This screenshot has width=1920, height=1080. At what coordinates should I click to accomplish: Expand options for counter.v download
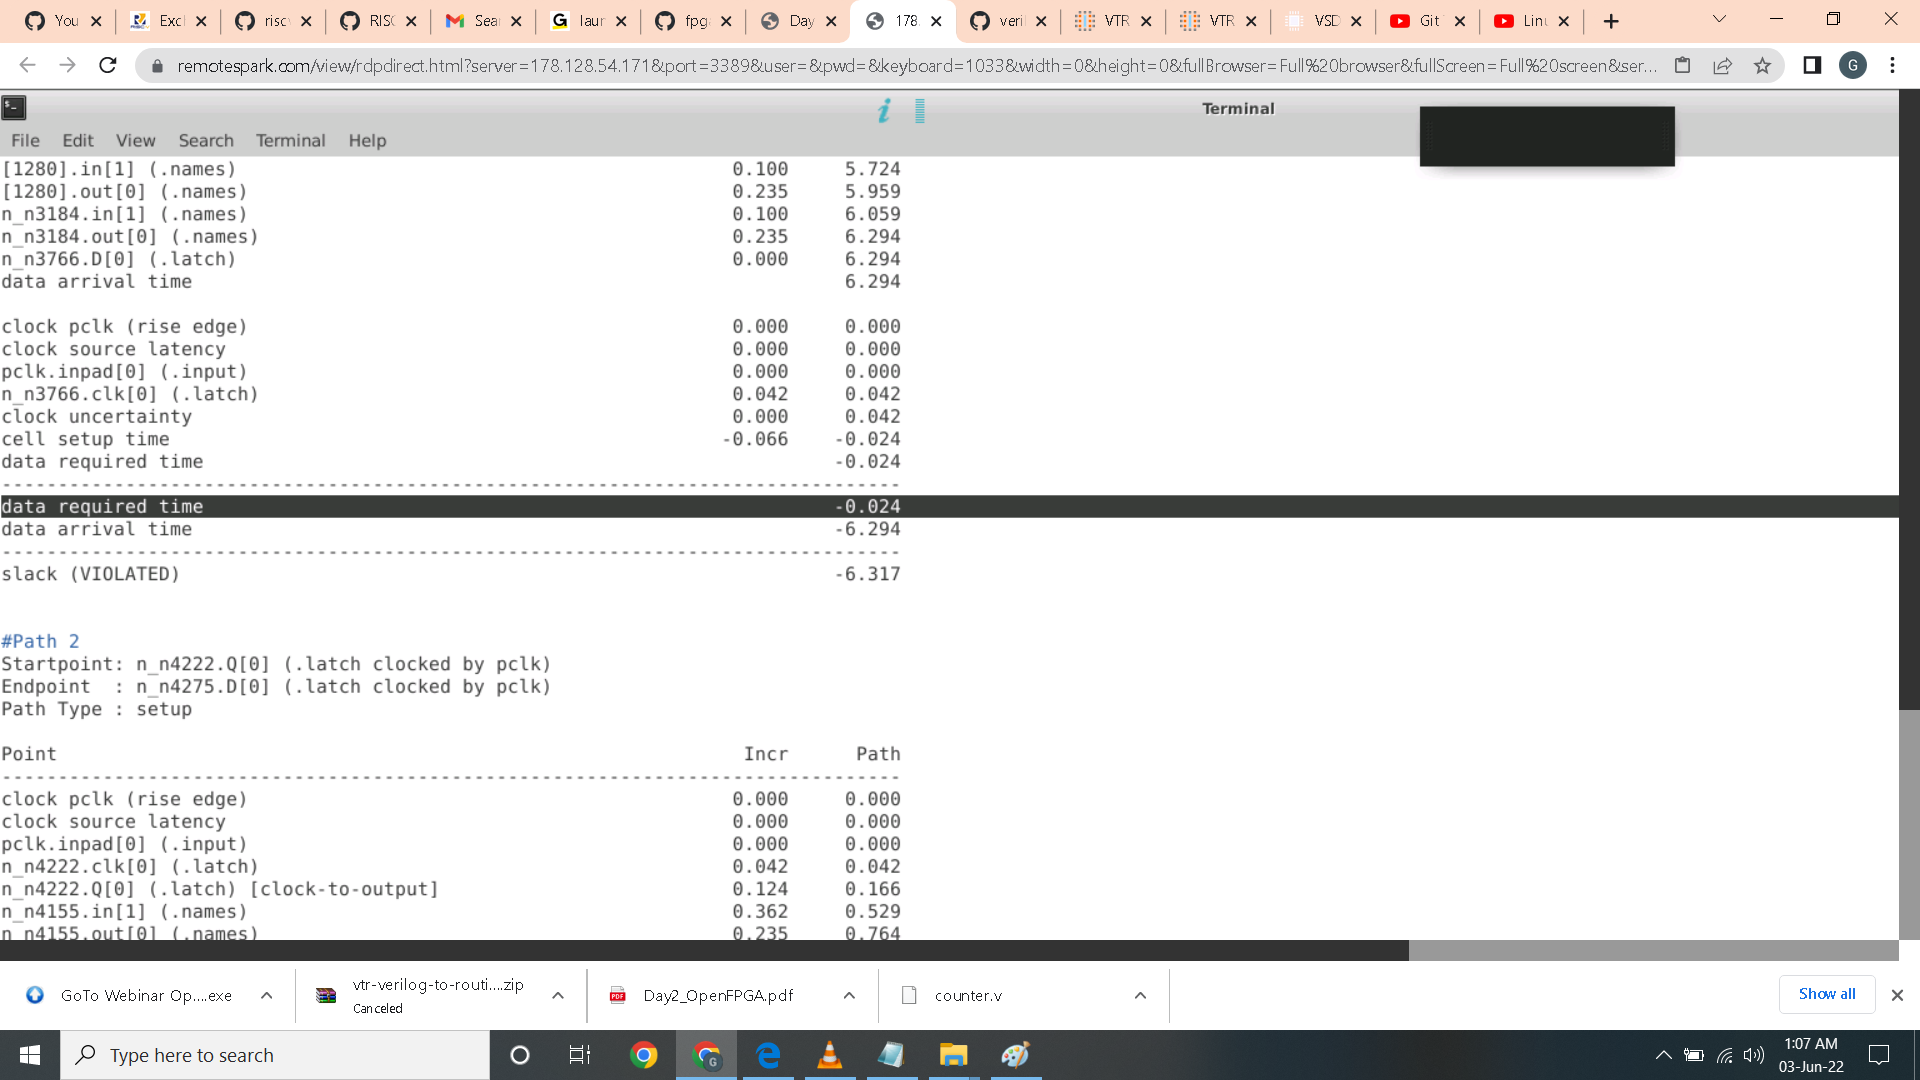[1140, 995]
